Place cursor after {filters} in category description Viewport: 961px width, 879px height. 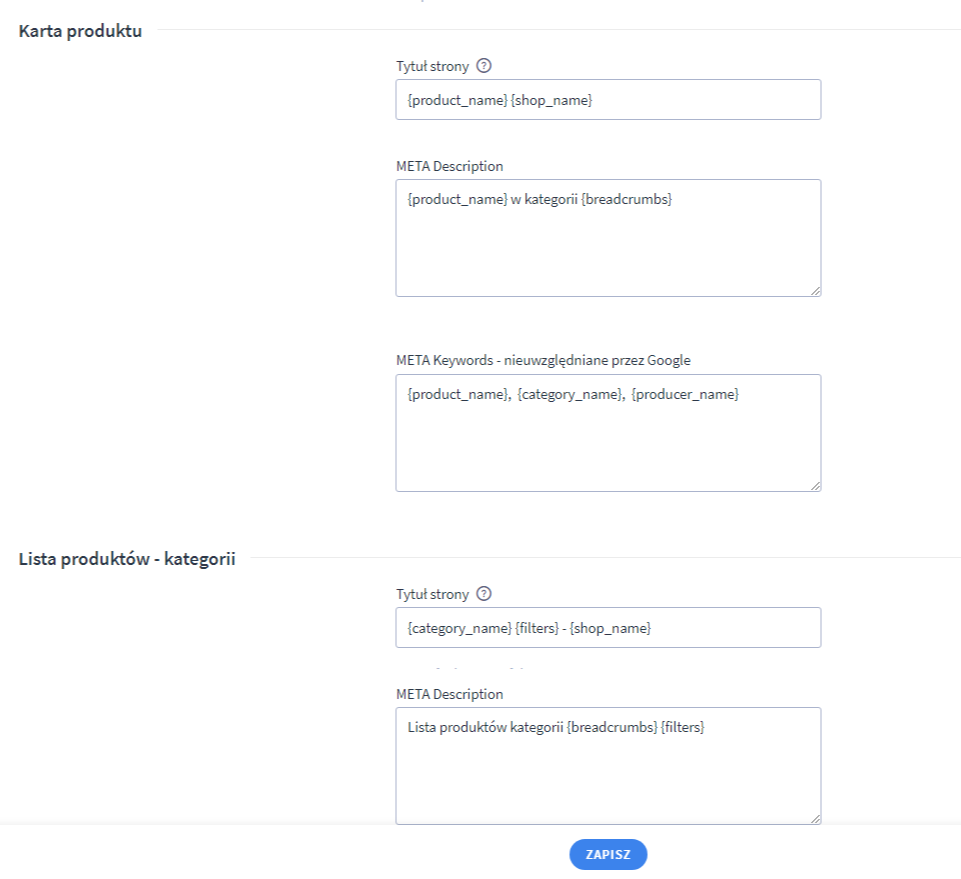point(706,727)
